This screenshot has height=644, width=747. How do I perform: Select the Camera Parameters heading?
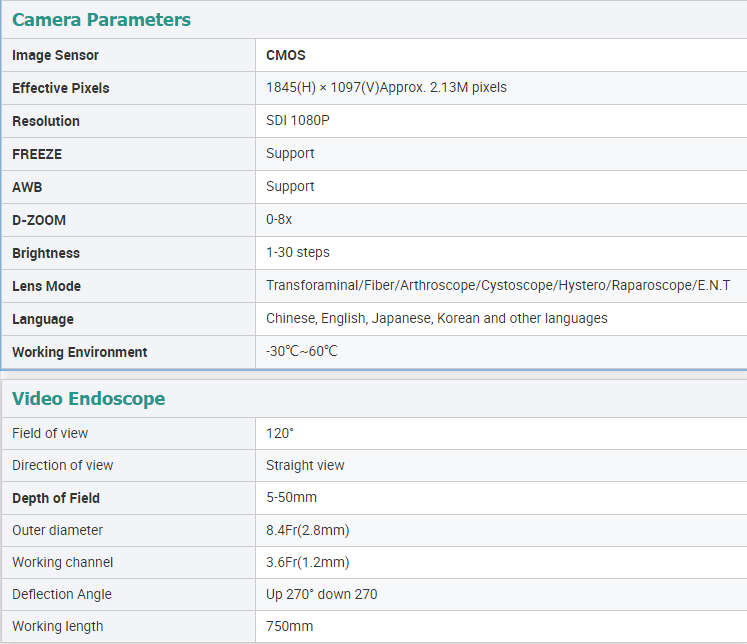pos(101,20)
